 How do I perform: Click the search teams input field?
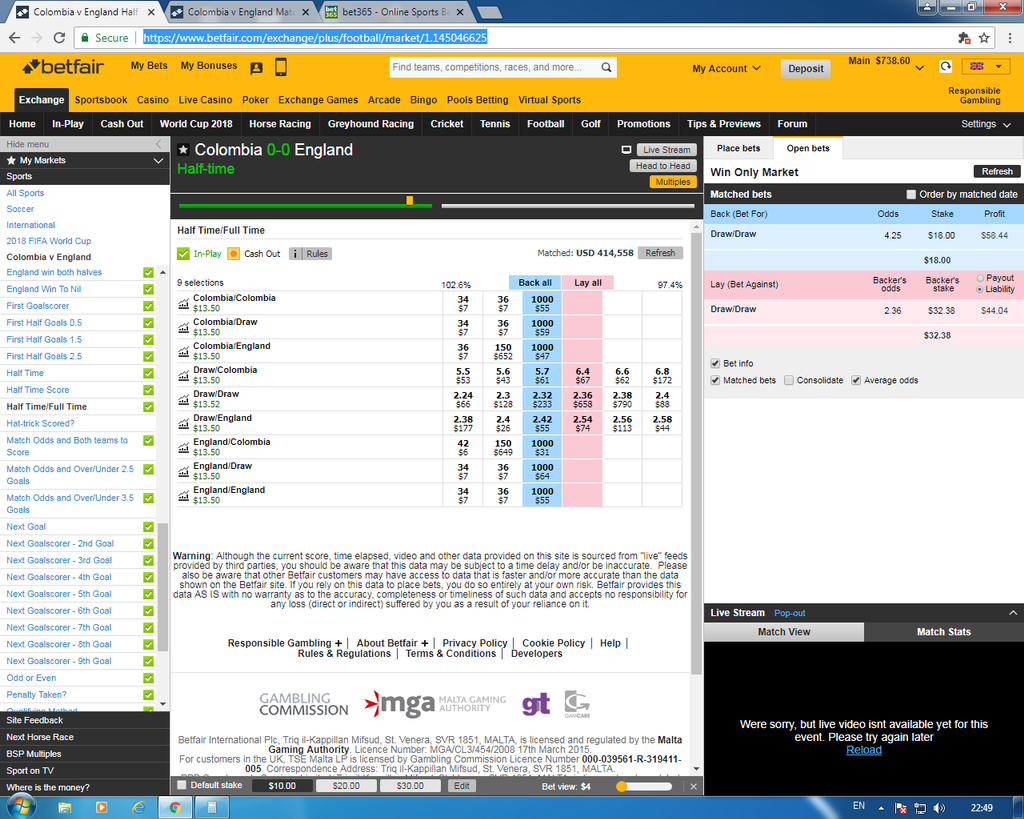tap(494, 67)
